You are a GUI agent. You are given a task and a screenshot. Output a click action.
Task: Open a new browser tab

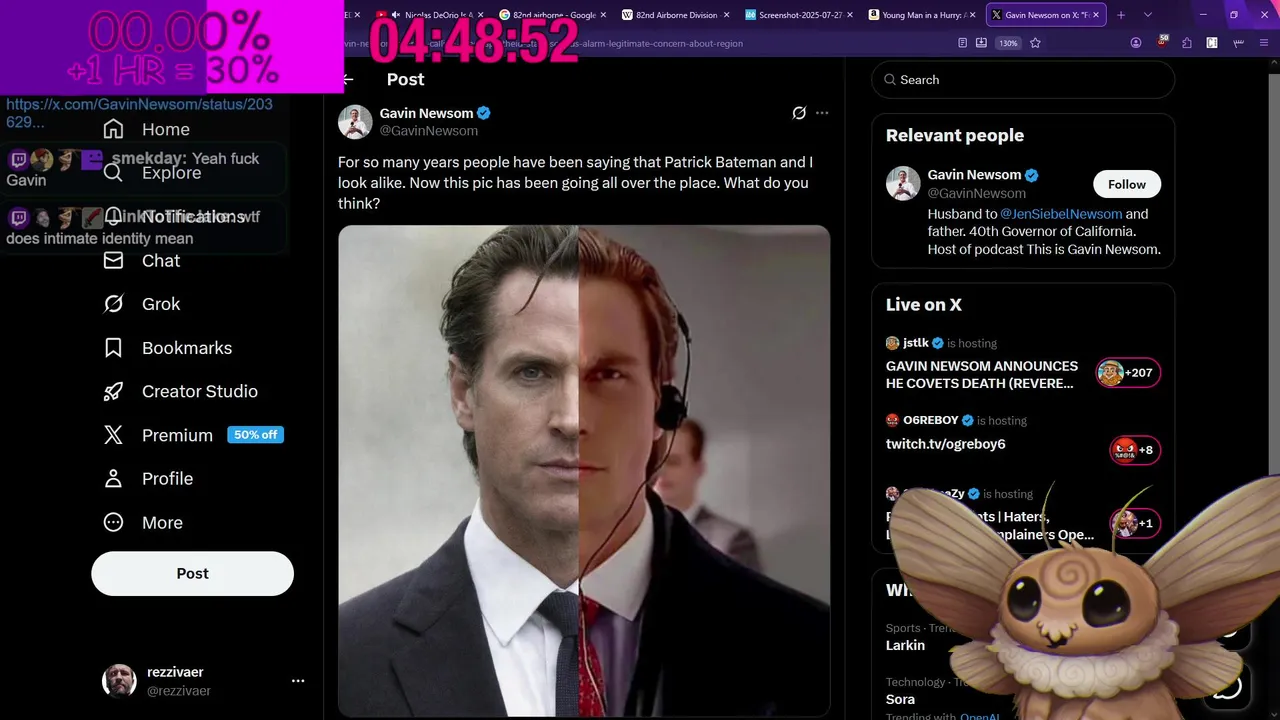point(1121,15)
